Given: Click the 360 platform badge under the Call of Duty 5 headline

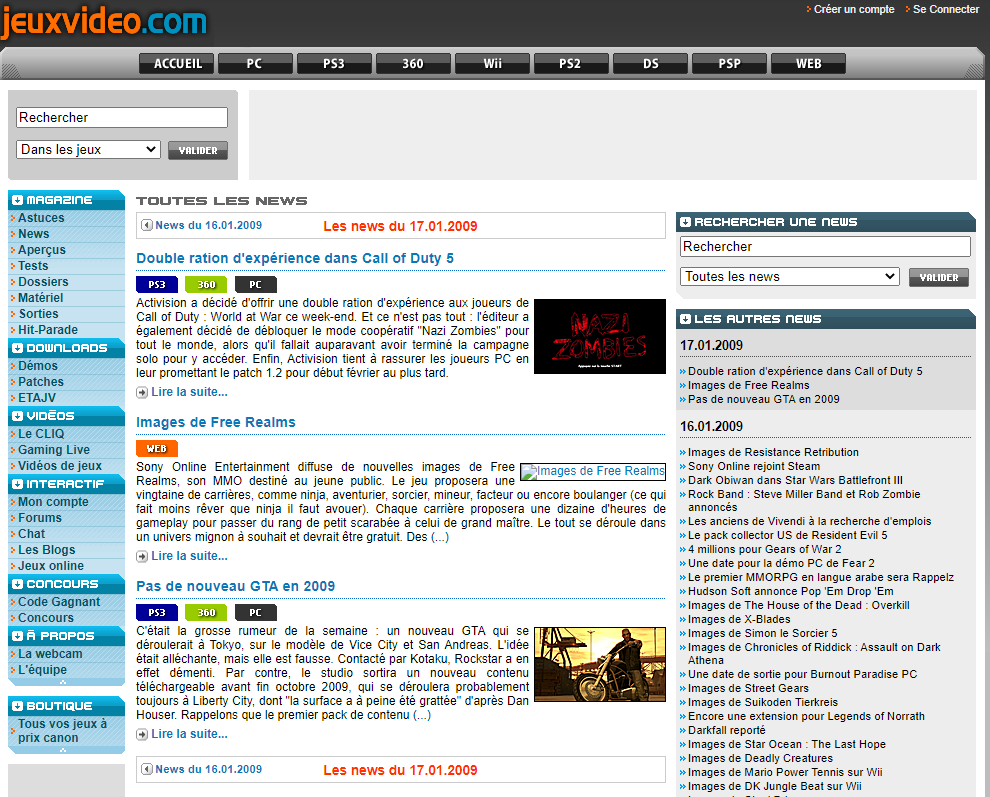Looking at the screenshot, I should click(206, 285).
